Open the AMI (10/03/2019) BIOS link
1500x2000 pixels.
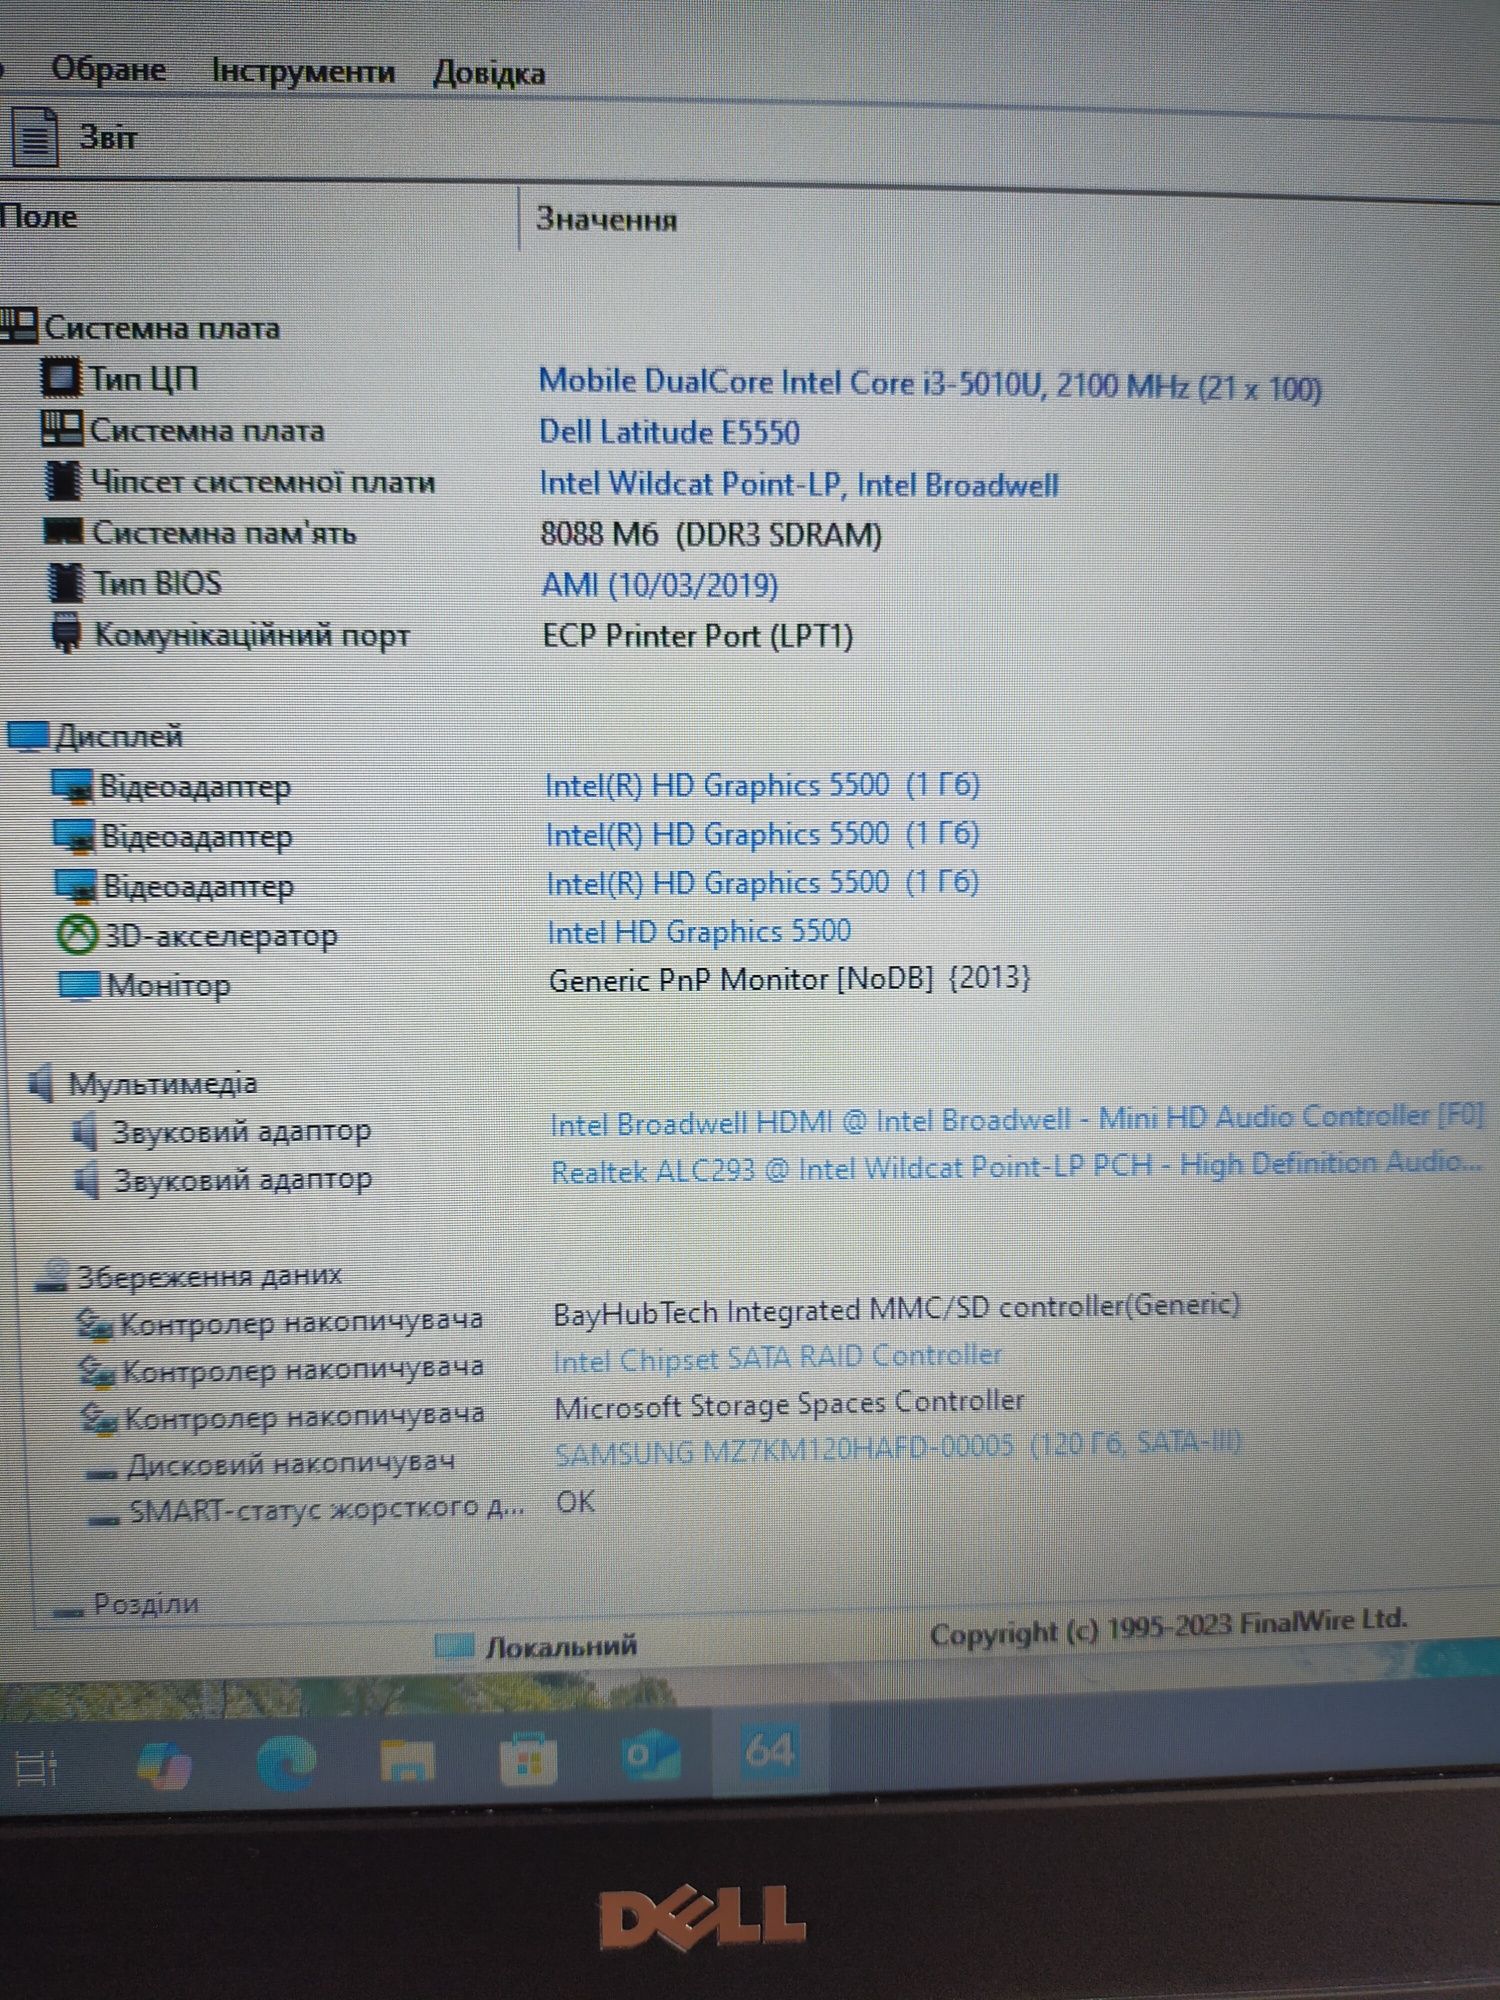tap(660, 584)
